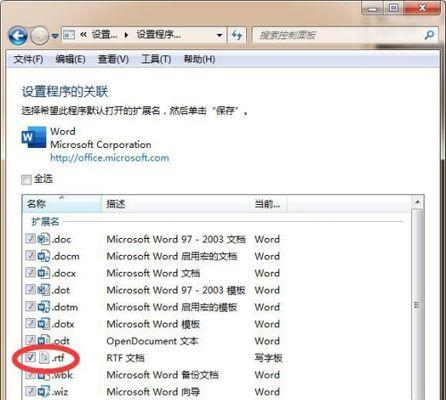Viewport: 446px width, 400px height.
Task: Open the 工具(T) menu
Action: 156,59
